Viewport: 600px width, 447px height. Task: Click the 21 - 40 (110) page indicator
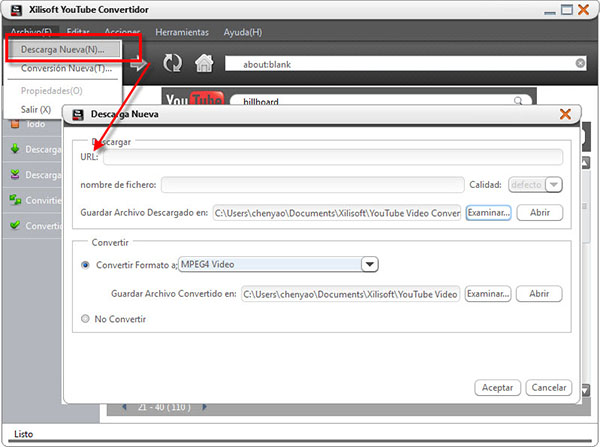[164, 407]
